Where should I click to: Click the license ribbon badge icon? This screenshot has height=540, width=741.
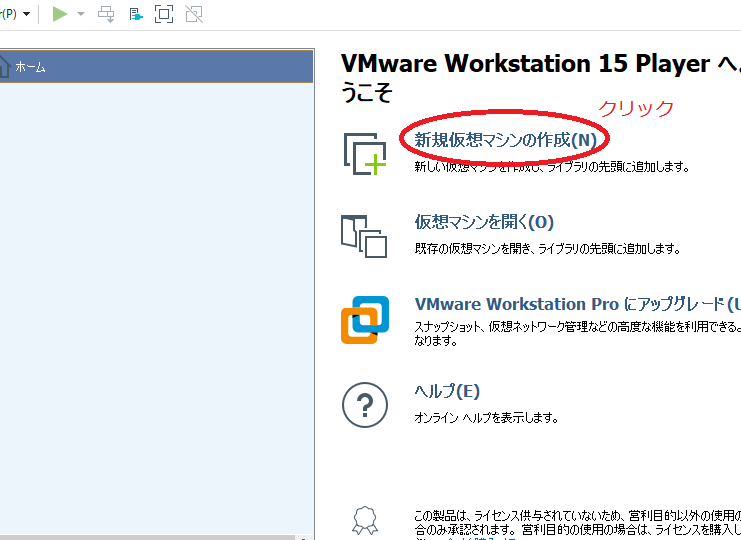click(x=365, y=521)
